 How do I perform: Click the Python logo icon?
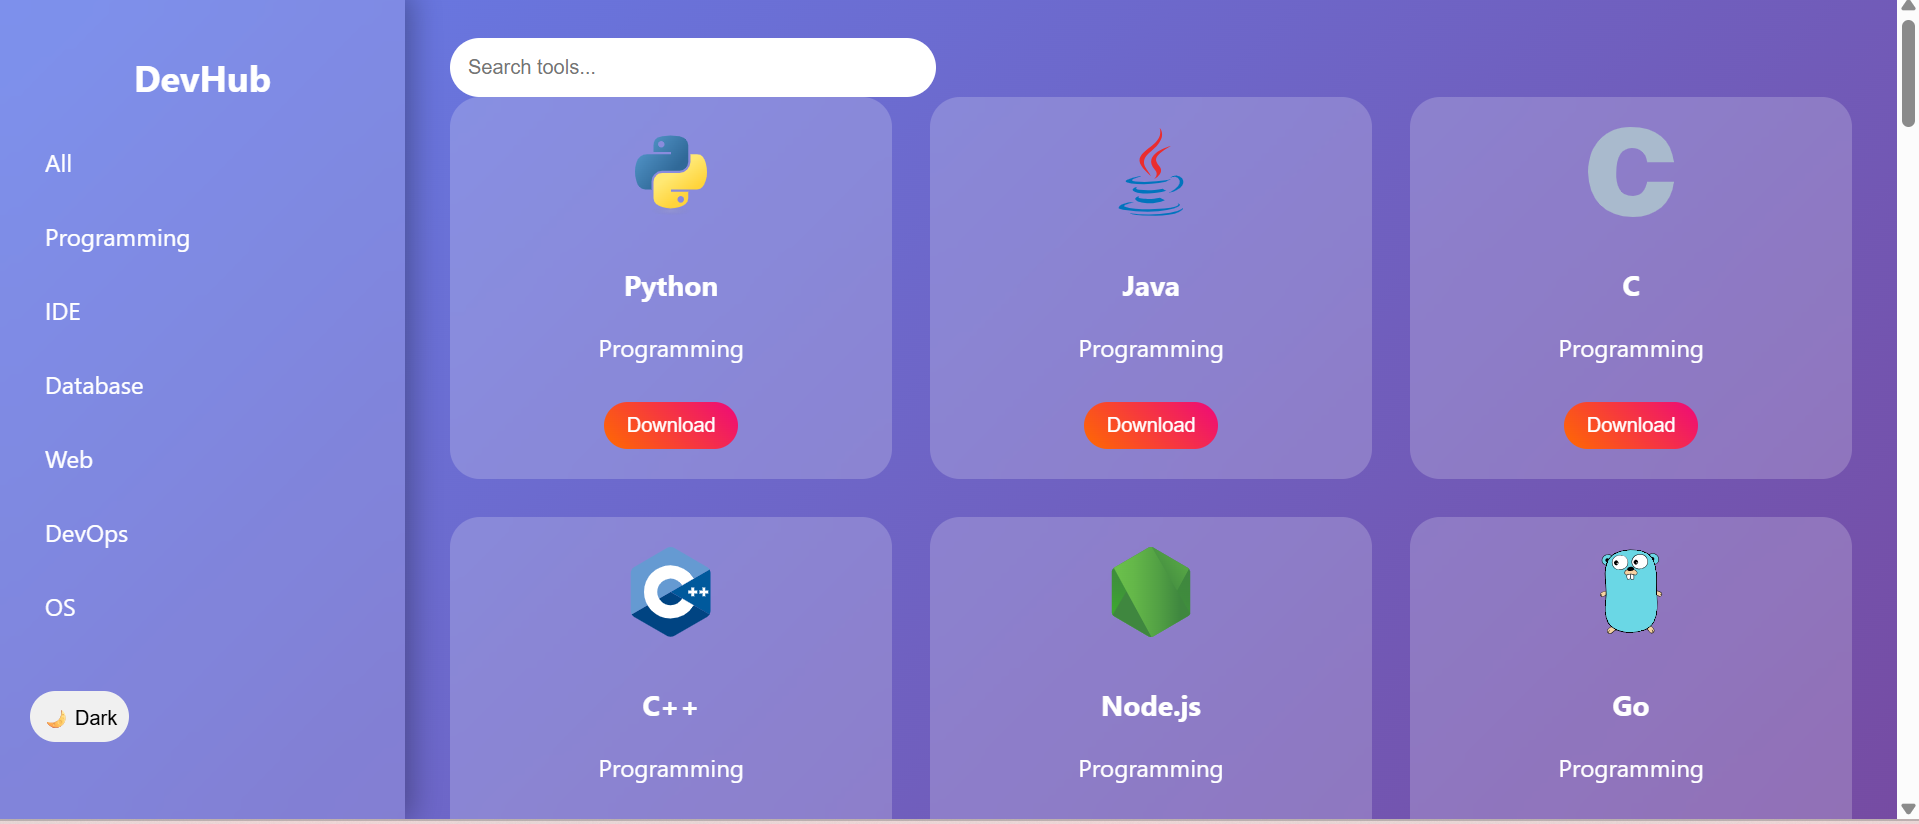[x=671, y=172]
